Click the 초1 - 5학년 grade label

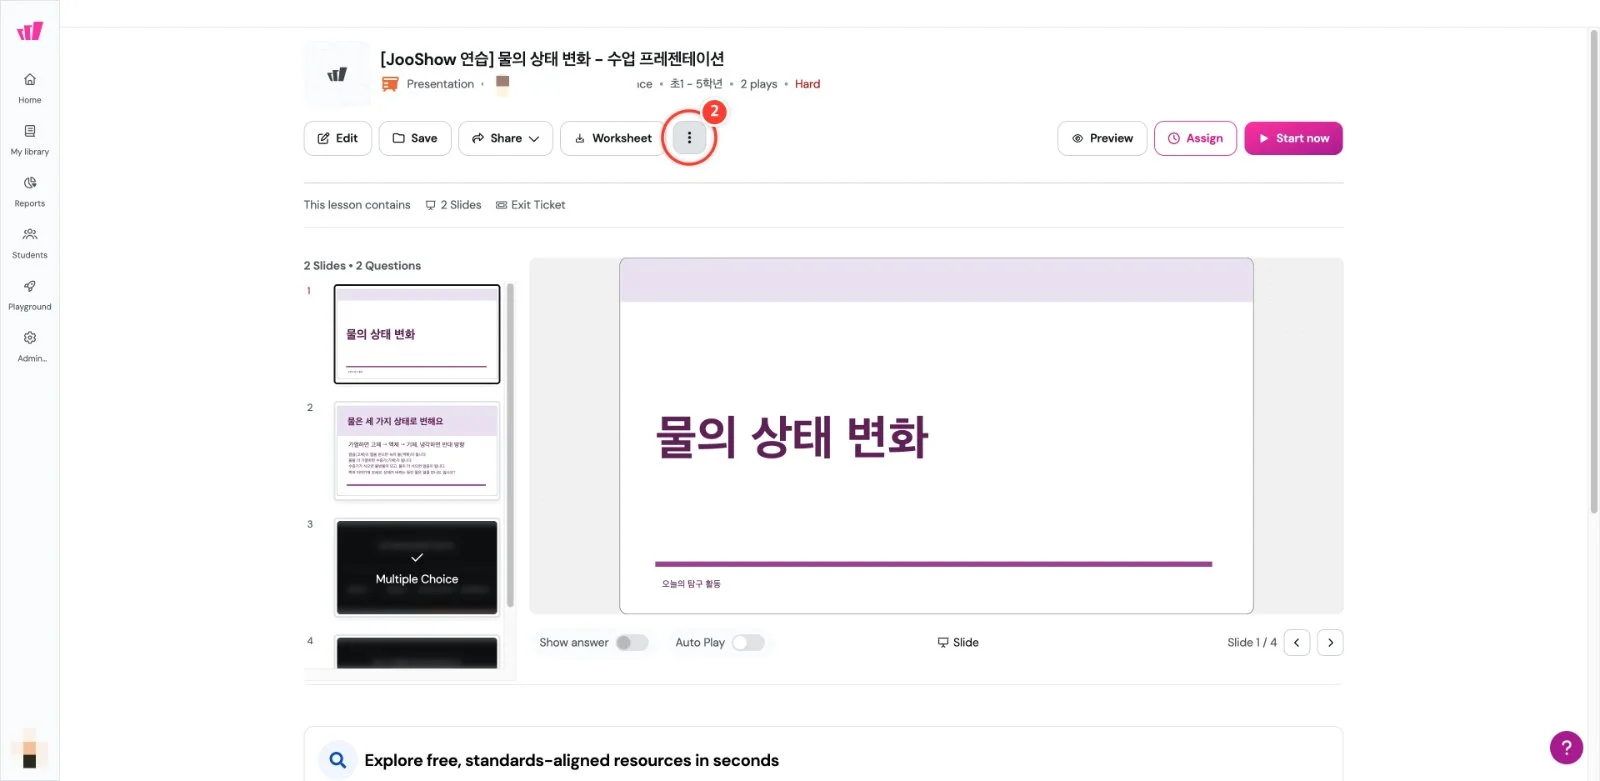696,84
